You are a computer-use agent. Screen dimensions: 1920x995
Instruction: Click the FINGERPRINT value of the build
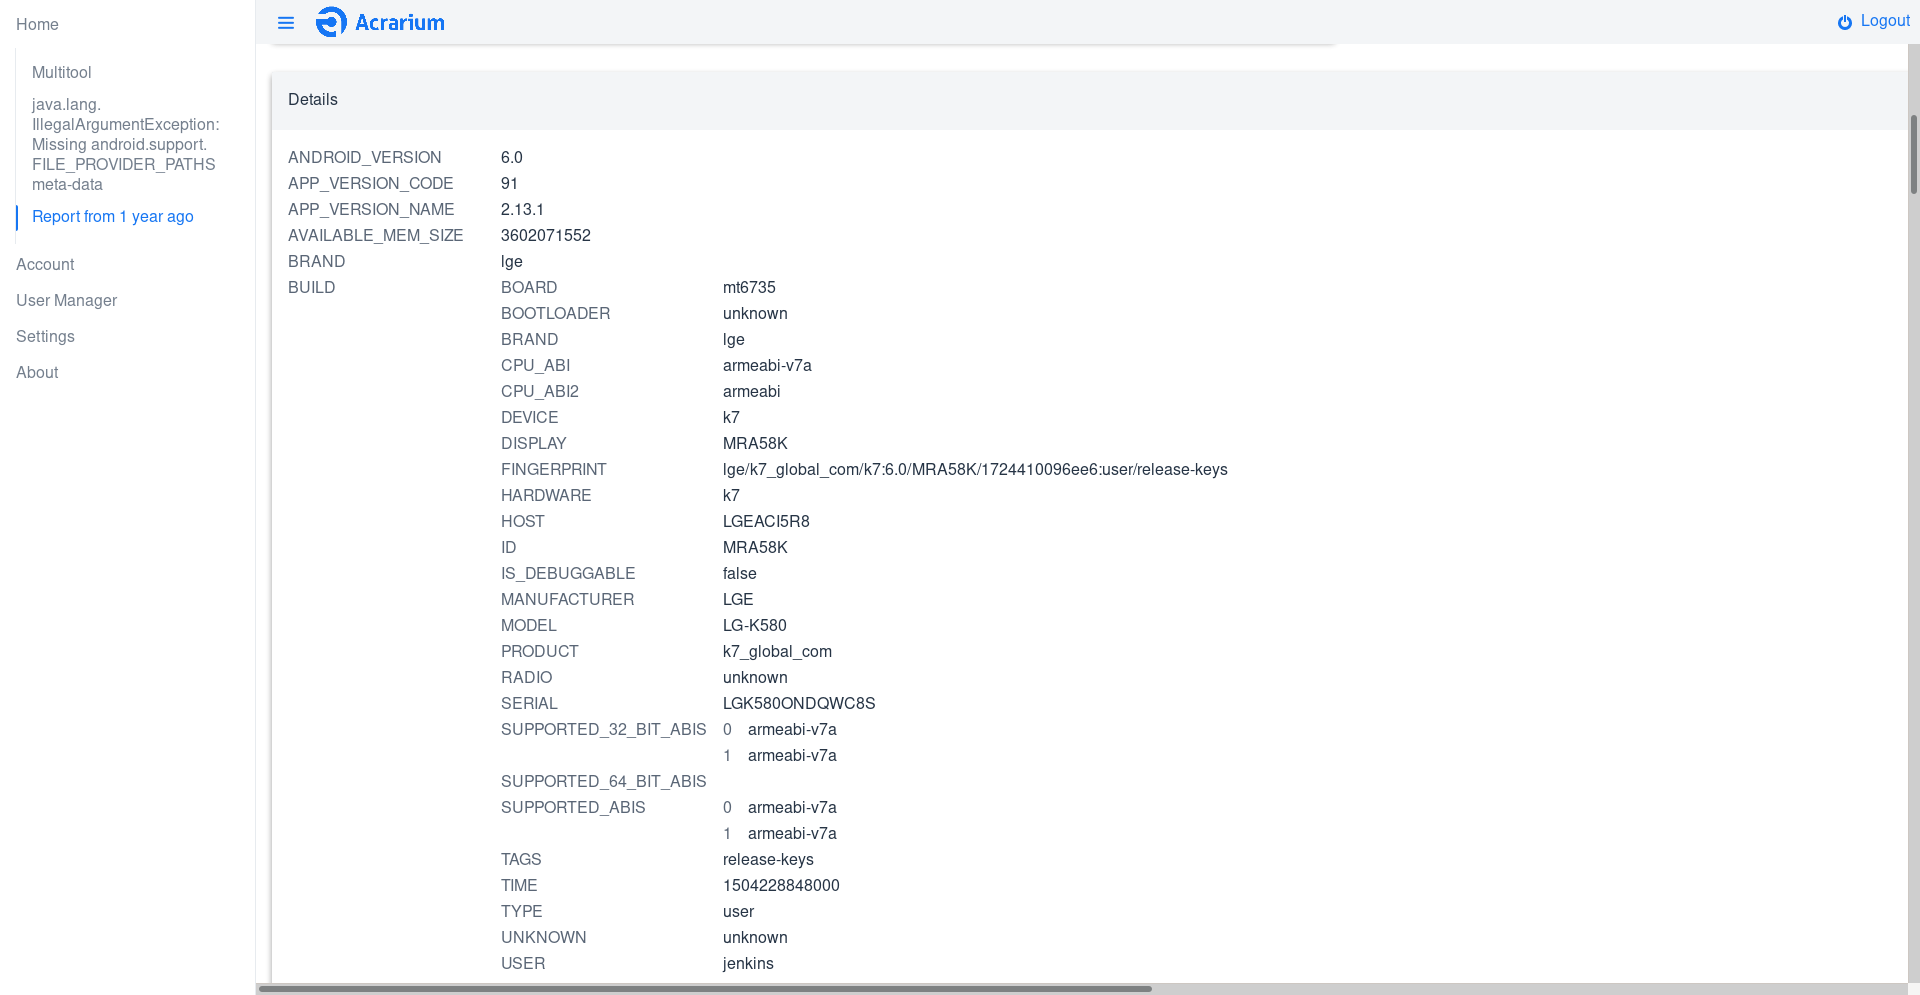click(x=975, y=469)
